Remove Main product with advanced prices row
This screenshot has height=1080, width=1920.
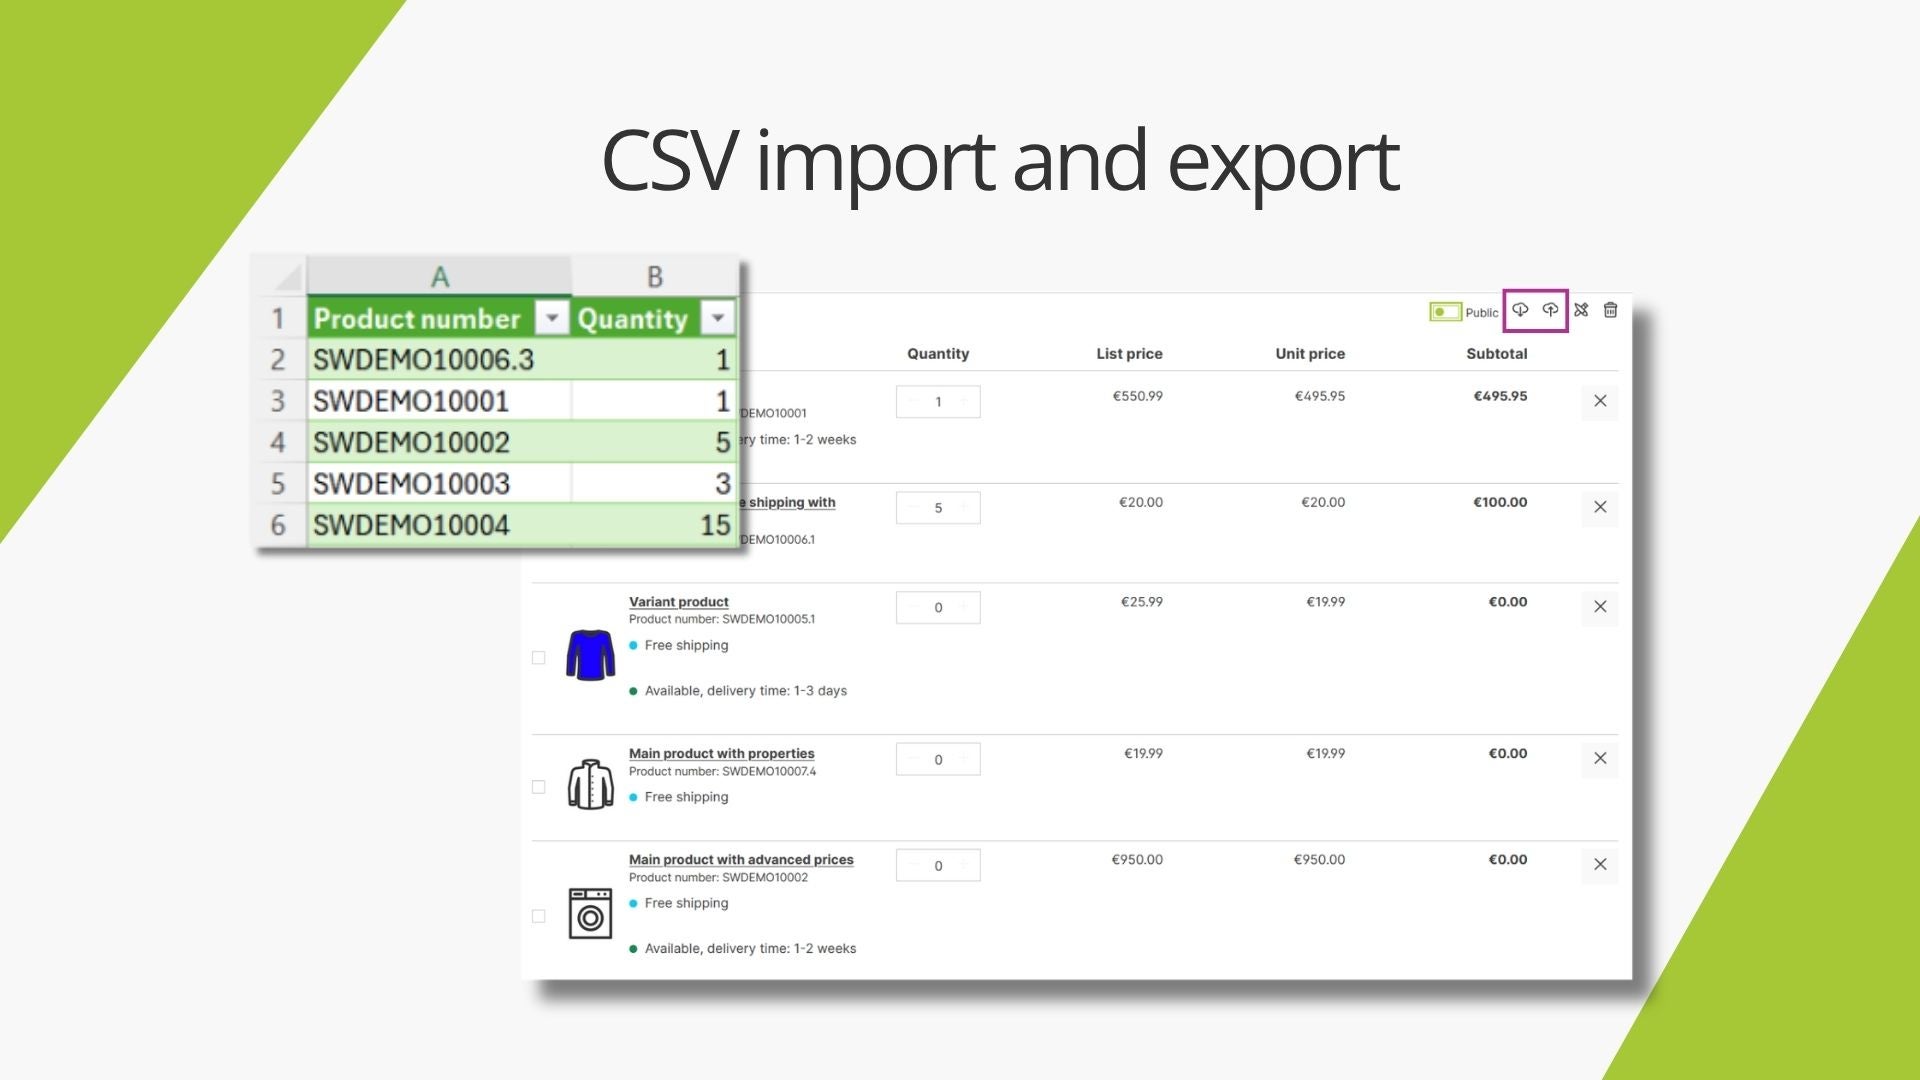pyautogui.click(x=1600, y=865)
